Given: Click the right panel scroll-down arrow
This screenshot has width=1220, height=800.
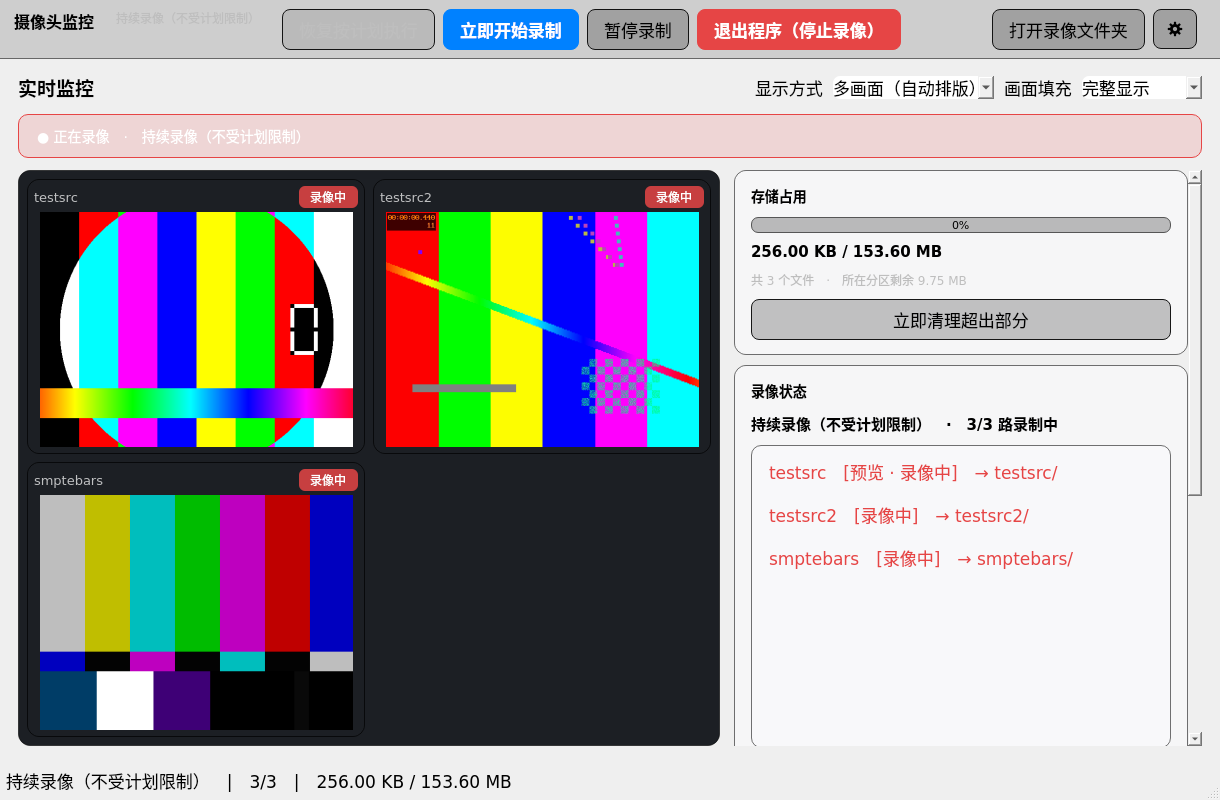Looking at the screenshot, I should [x=1195, y=738].
